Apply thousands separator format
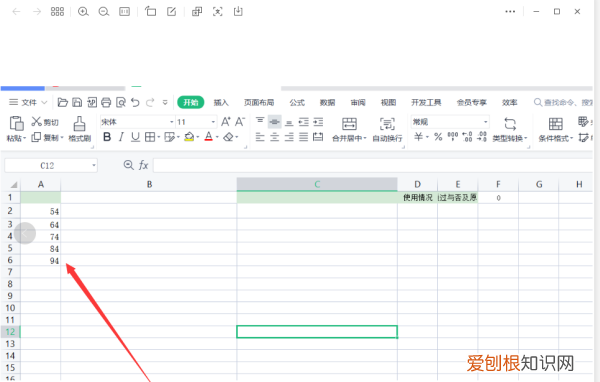Screen dimensions: 600x382 453,137
